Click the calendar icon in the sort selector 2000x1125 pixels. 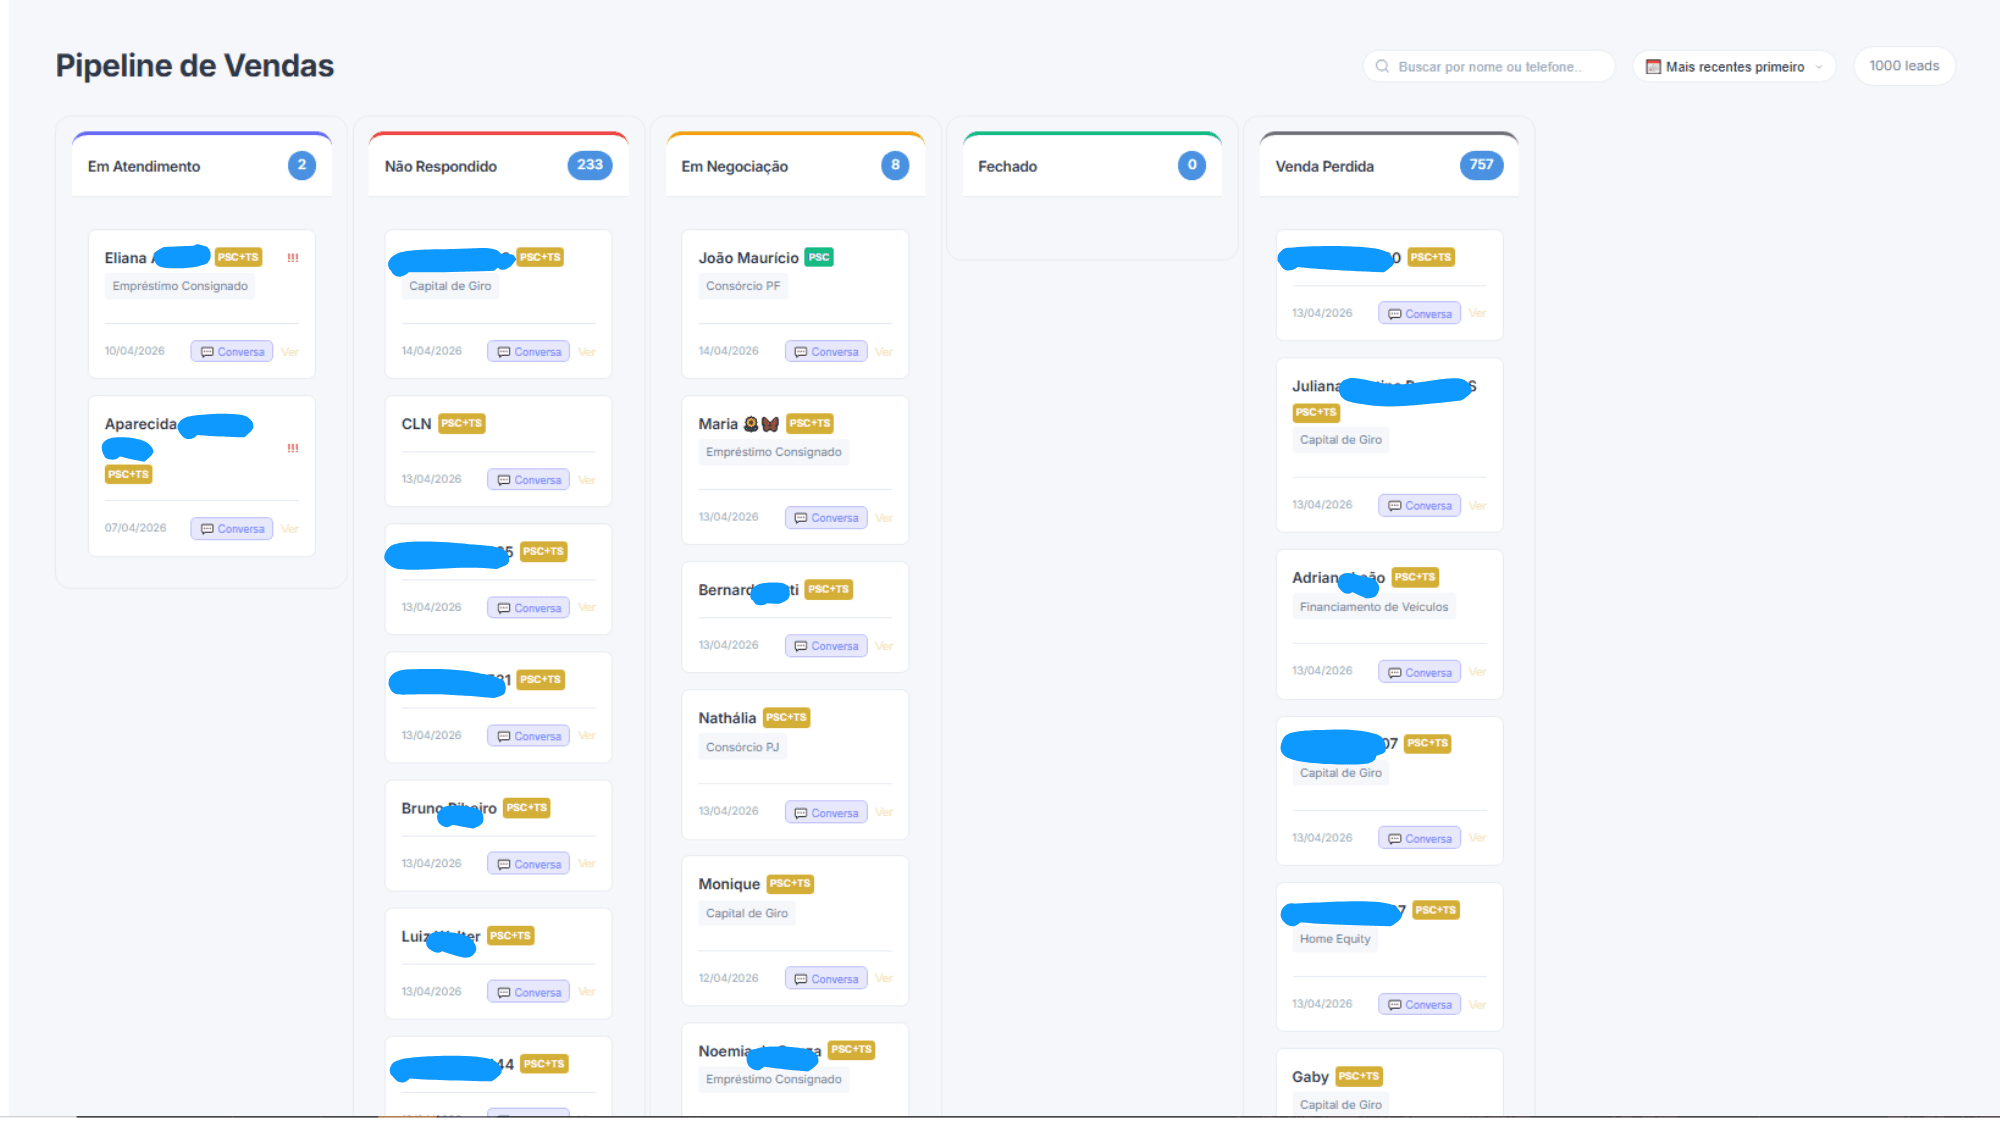tap(1653, 67)
